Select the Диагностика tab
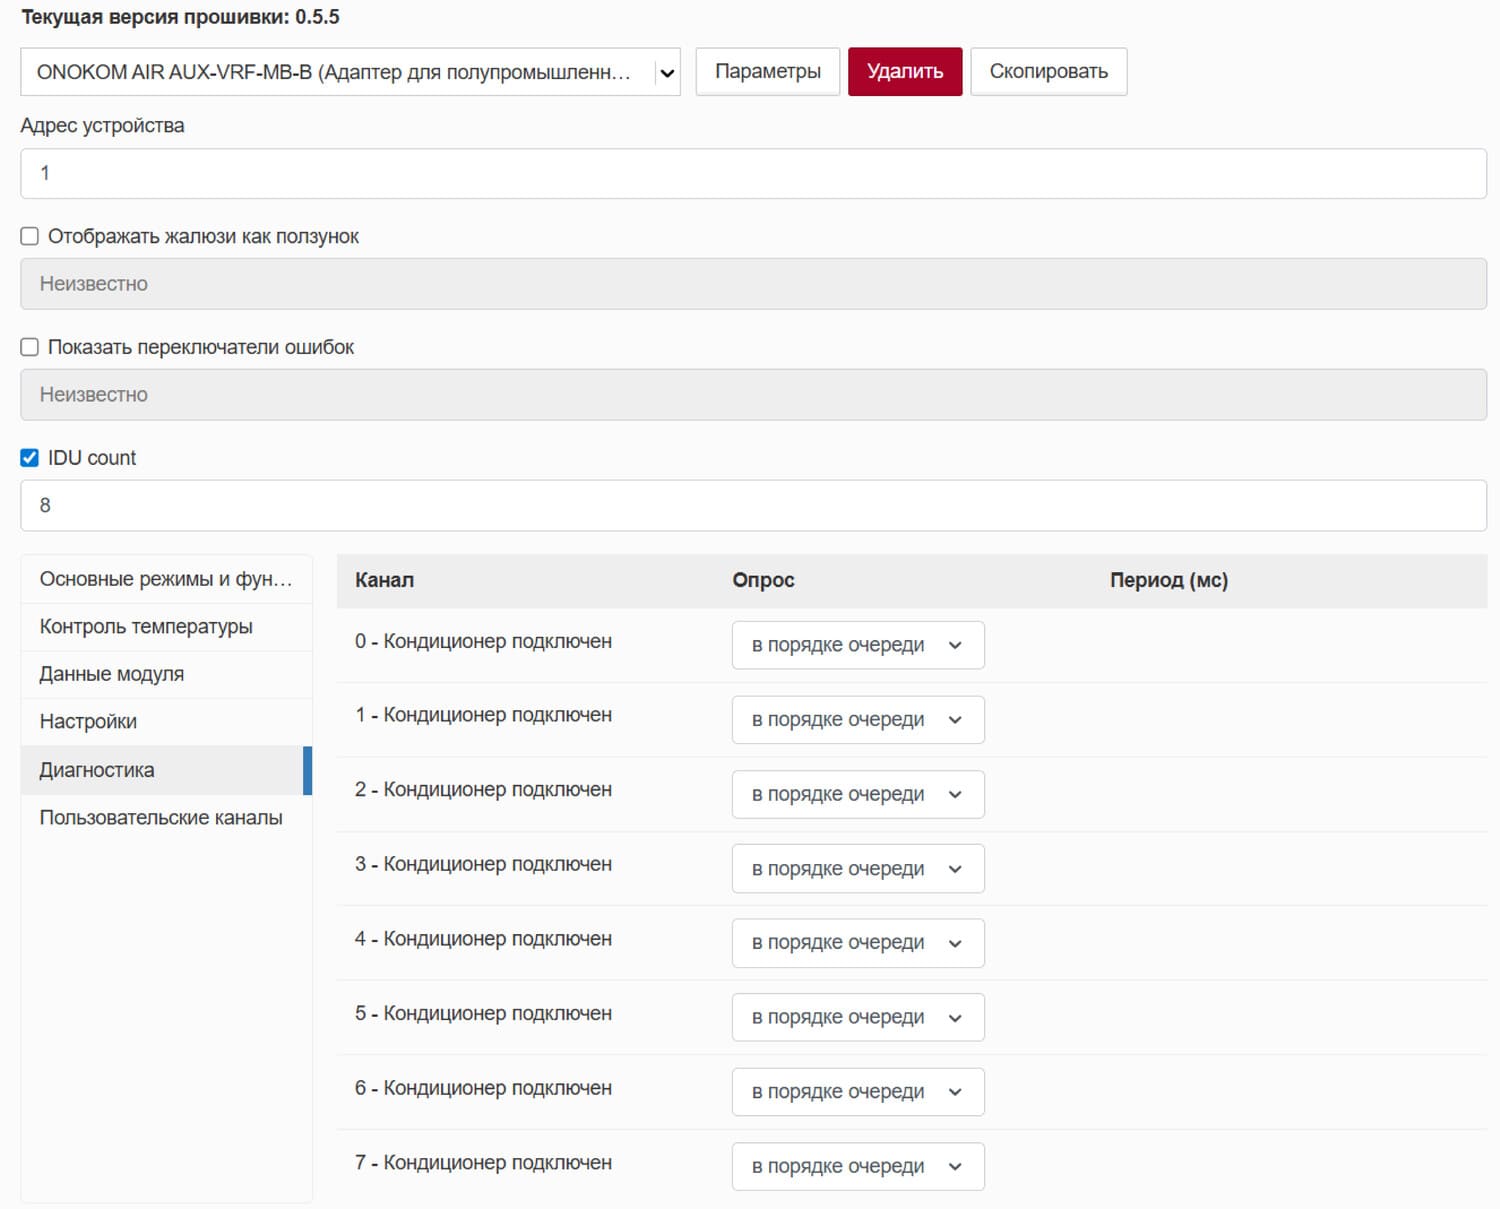Viewport: 1500px width, 1209px height. click(97, 770)
